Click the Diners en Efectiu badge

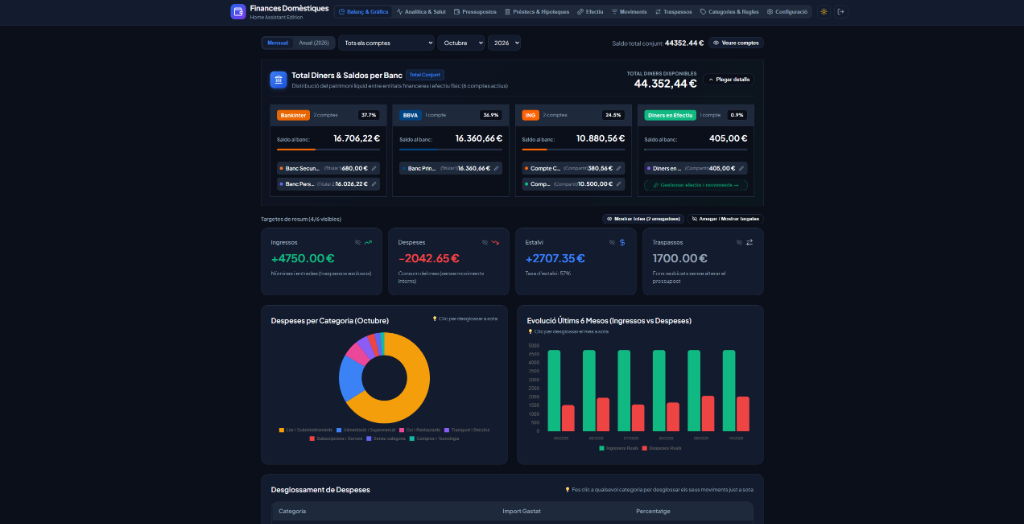point(670,115)
